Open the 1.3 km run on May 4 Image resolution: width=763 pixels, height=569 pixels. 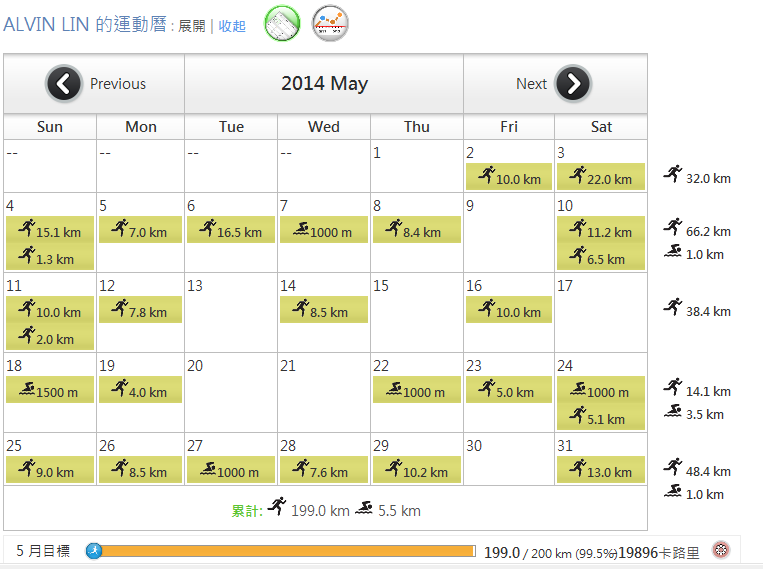pyautogui.click(x=50, y=258)
